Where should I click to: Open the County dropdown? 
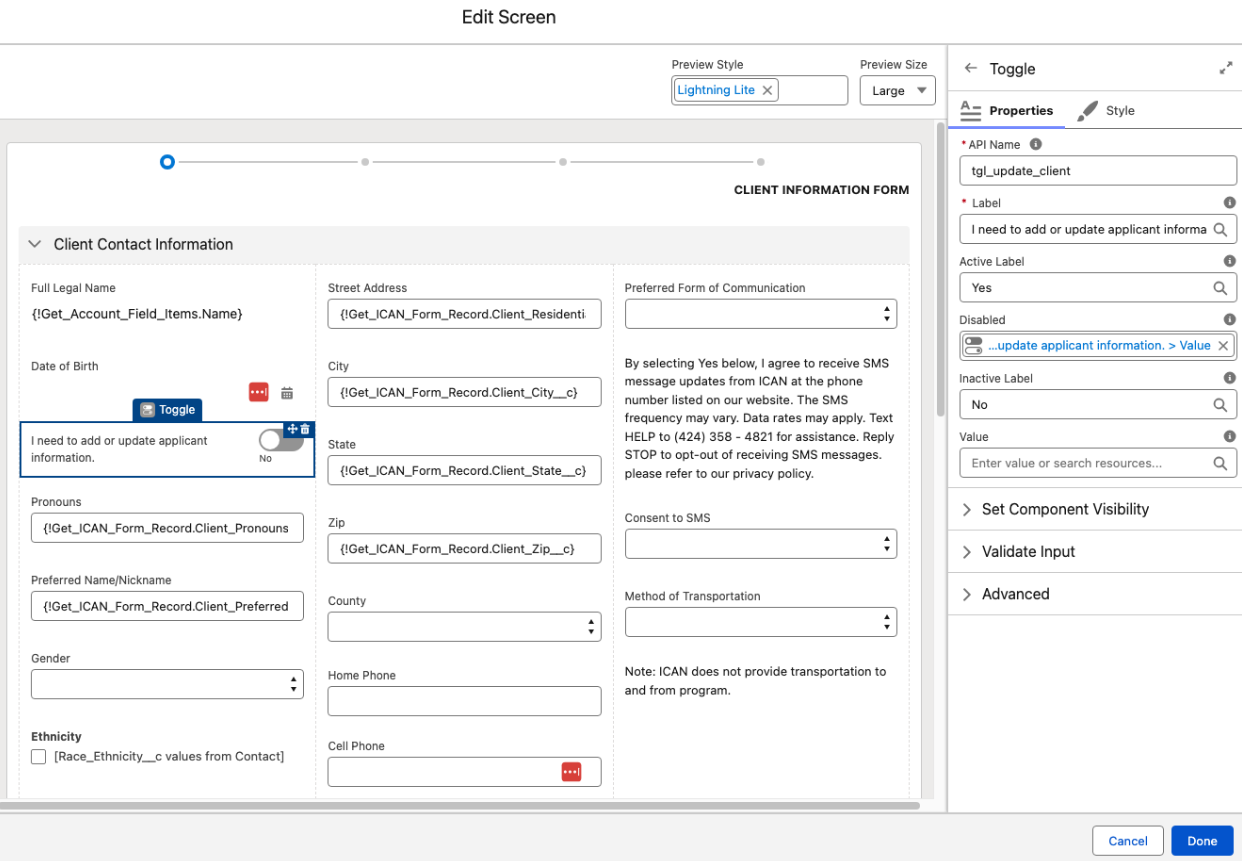coord(464,627)
